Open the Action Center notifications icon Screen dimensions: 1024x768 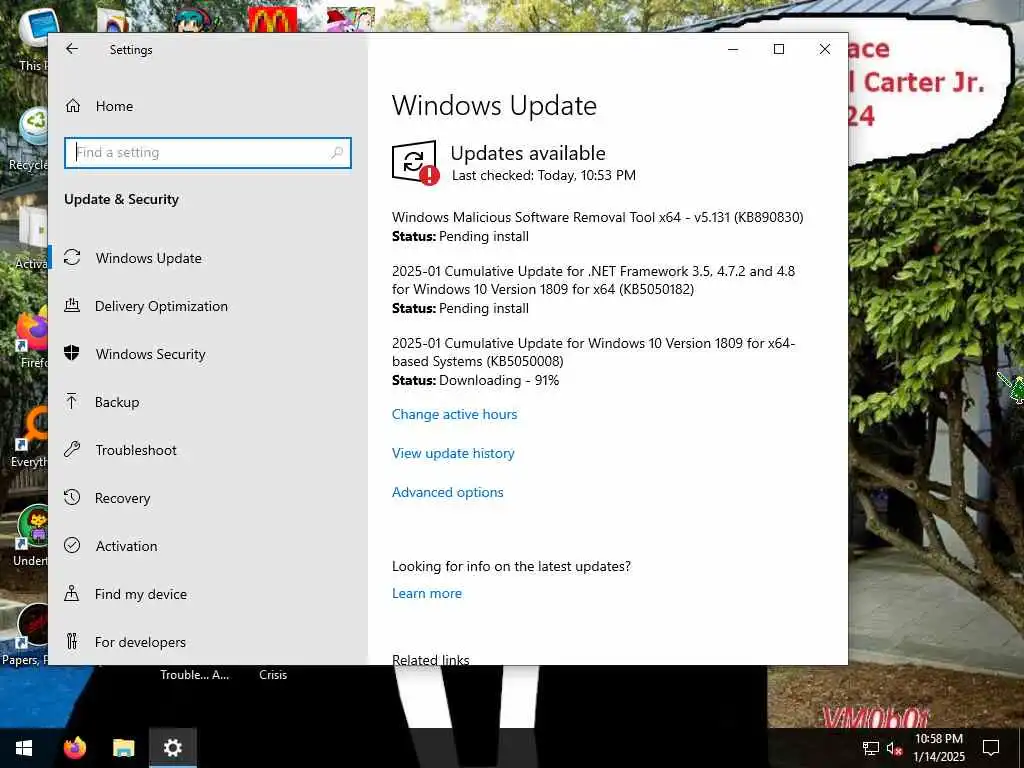point(991,748)
